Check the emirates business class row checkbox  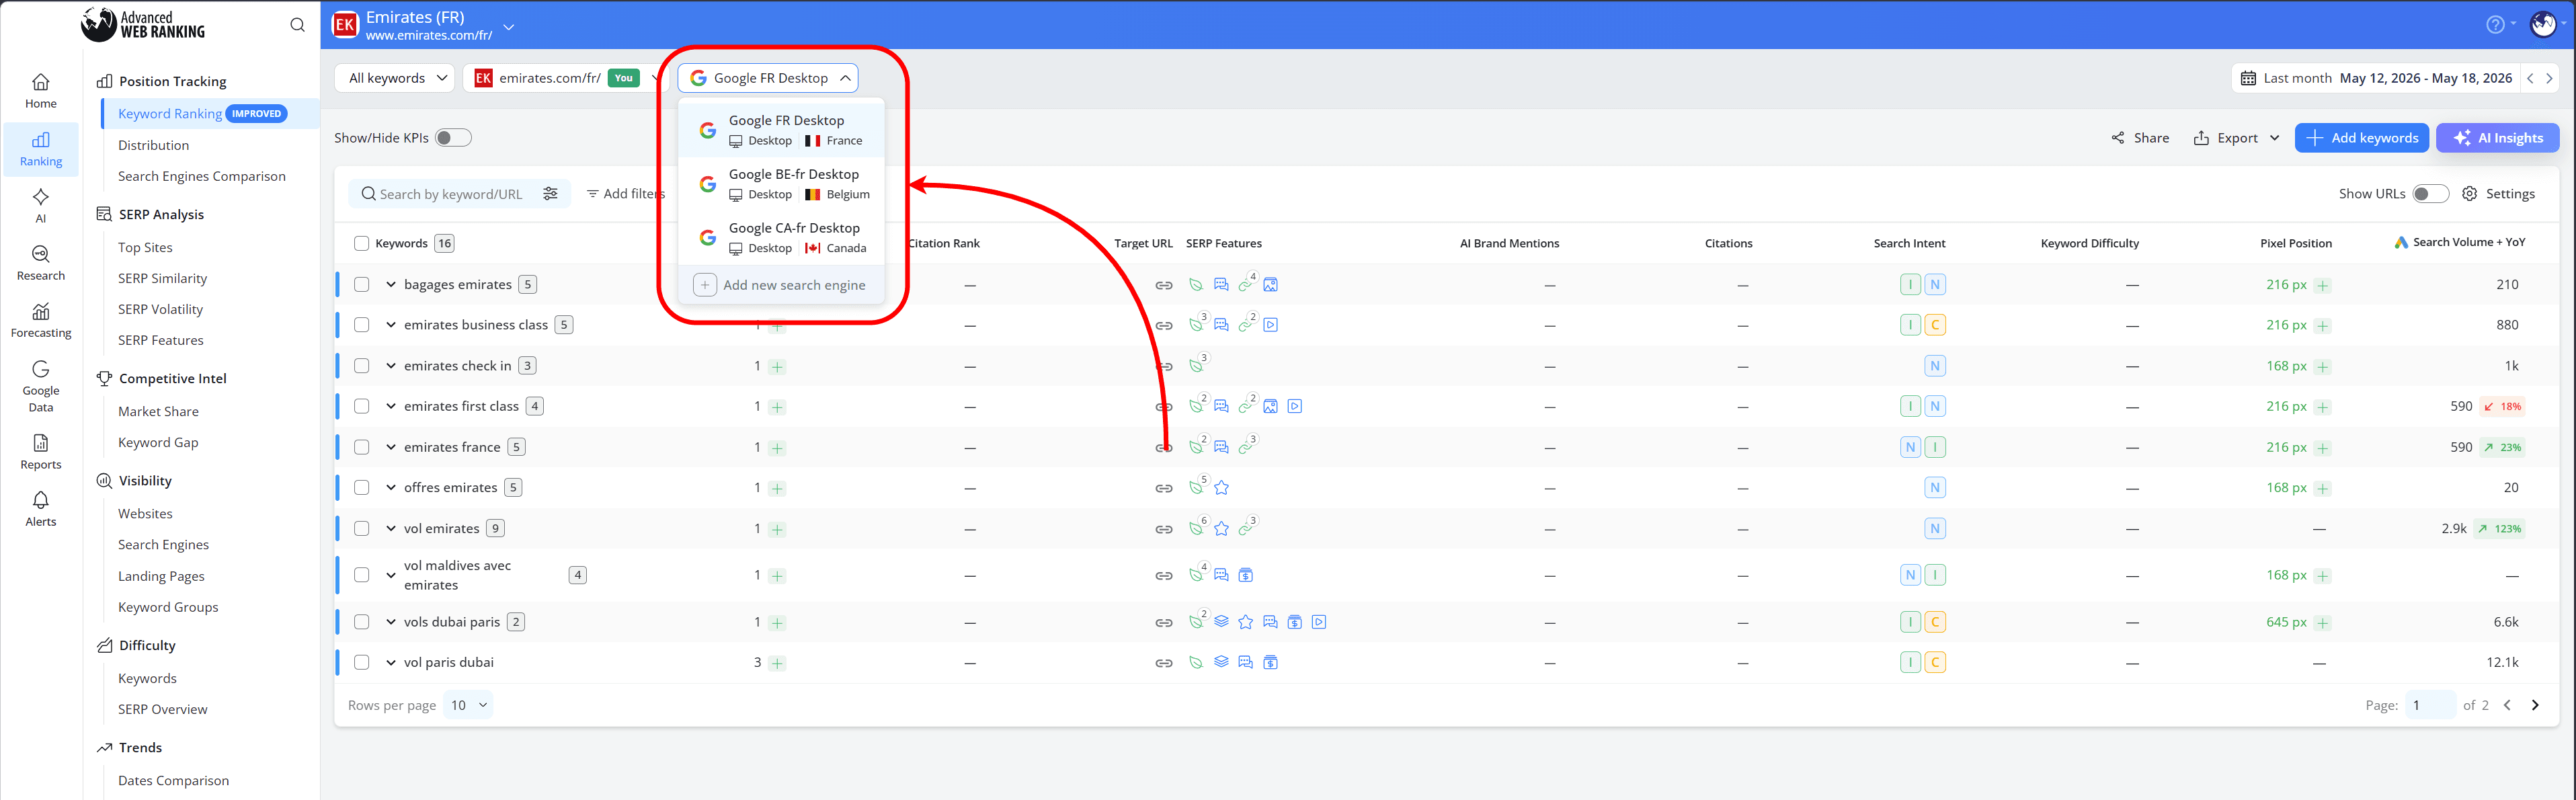click(x=362, y=325)
